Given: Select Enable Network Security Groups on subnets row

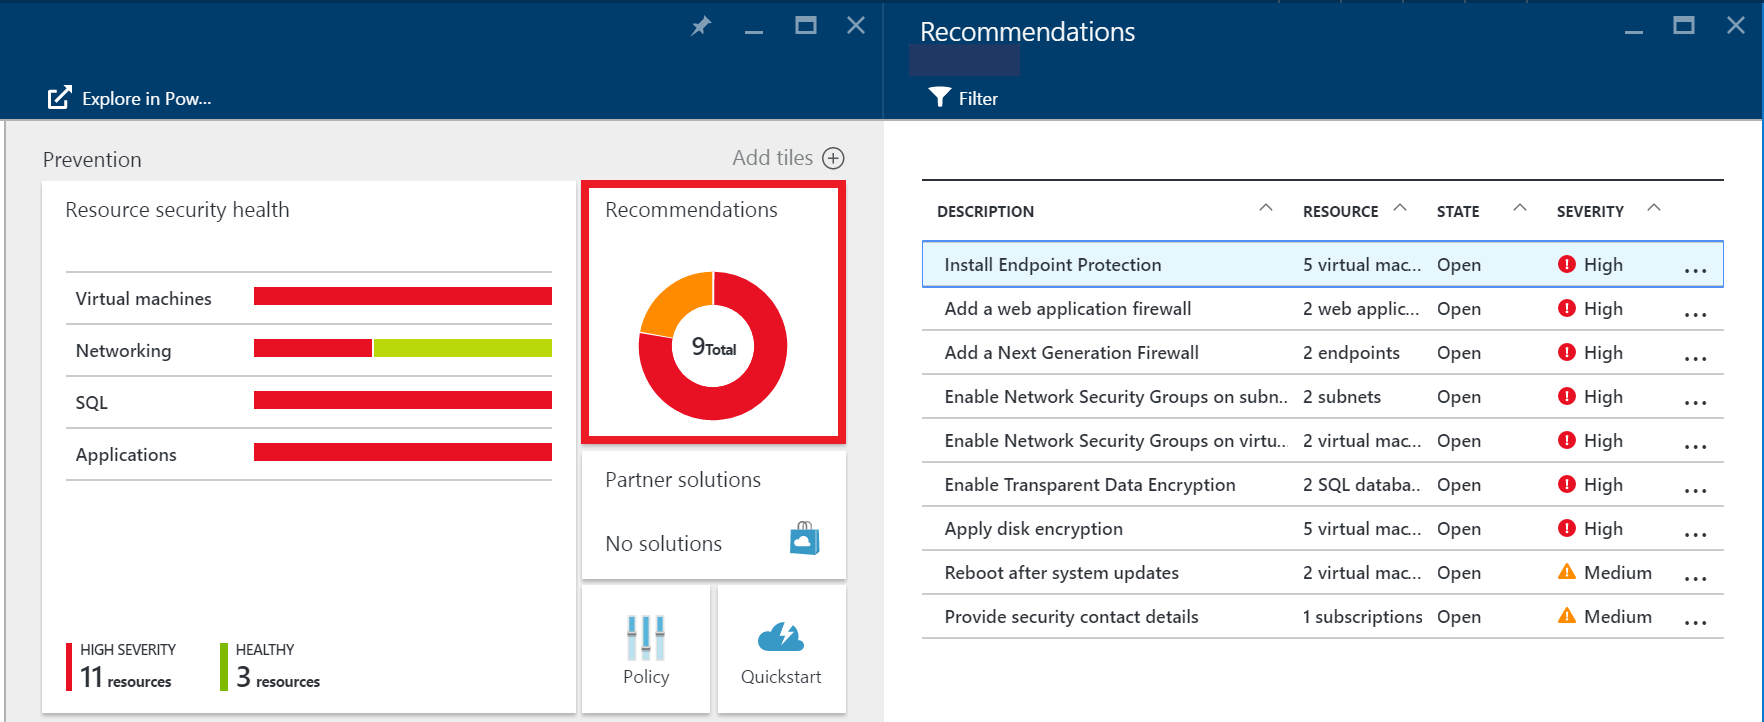Looking at the screenshot, I should [x=1322, y=396].
